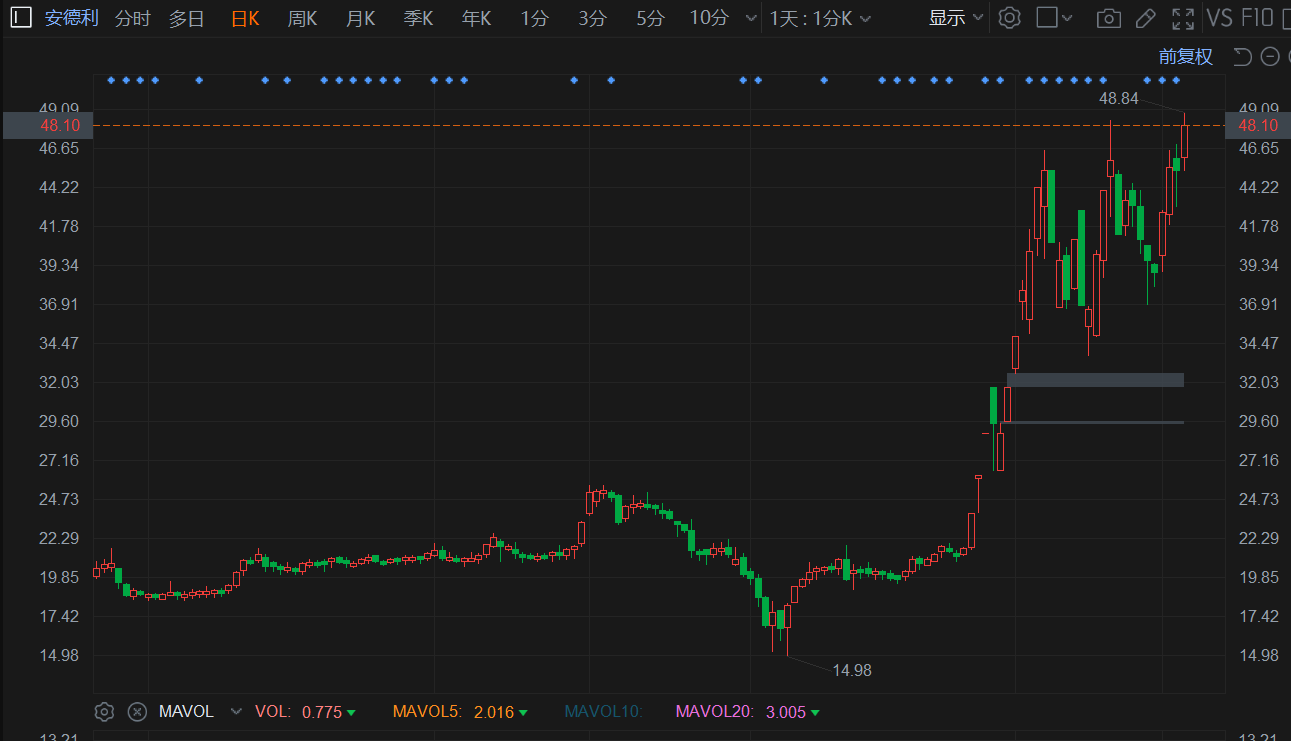This screenshot has width=1291, height=741.
Task: Expand the 1天:1分K period dropdown
Action: click(820, 18)
